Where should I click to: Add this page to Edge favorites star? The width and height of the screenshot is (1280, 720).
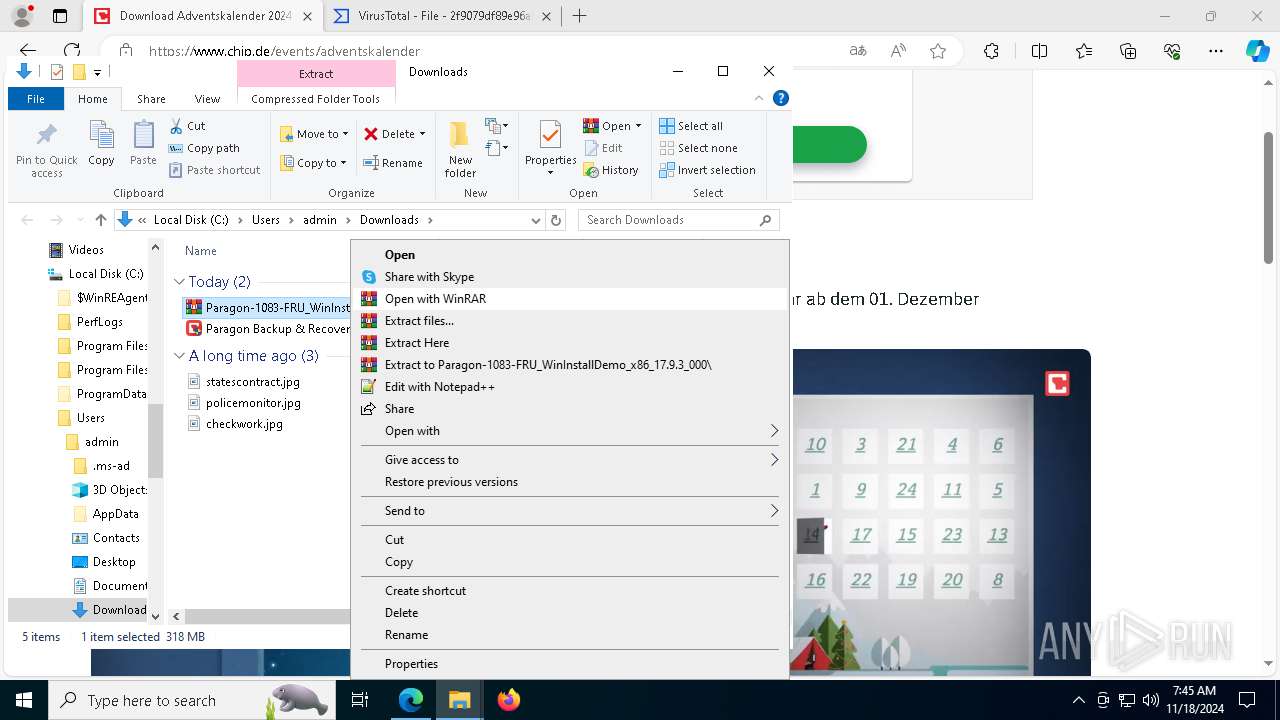(938, 51)
